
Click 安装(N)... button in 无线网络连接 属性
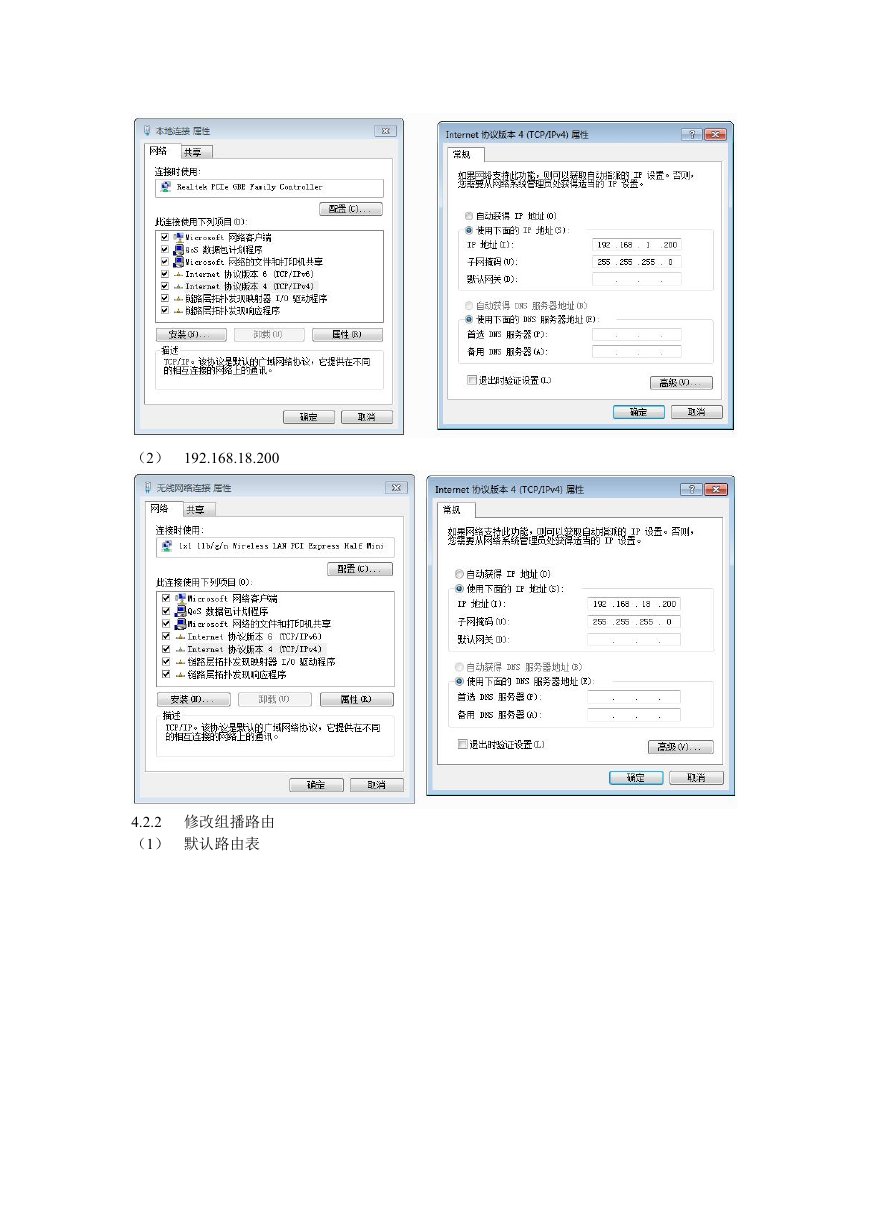[x=193, y=699]
